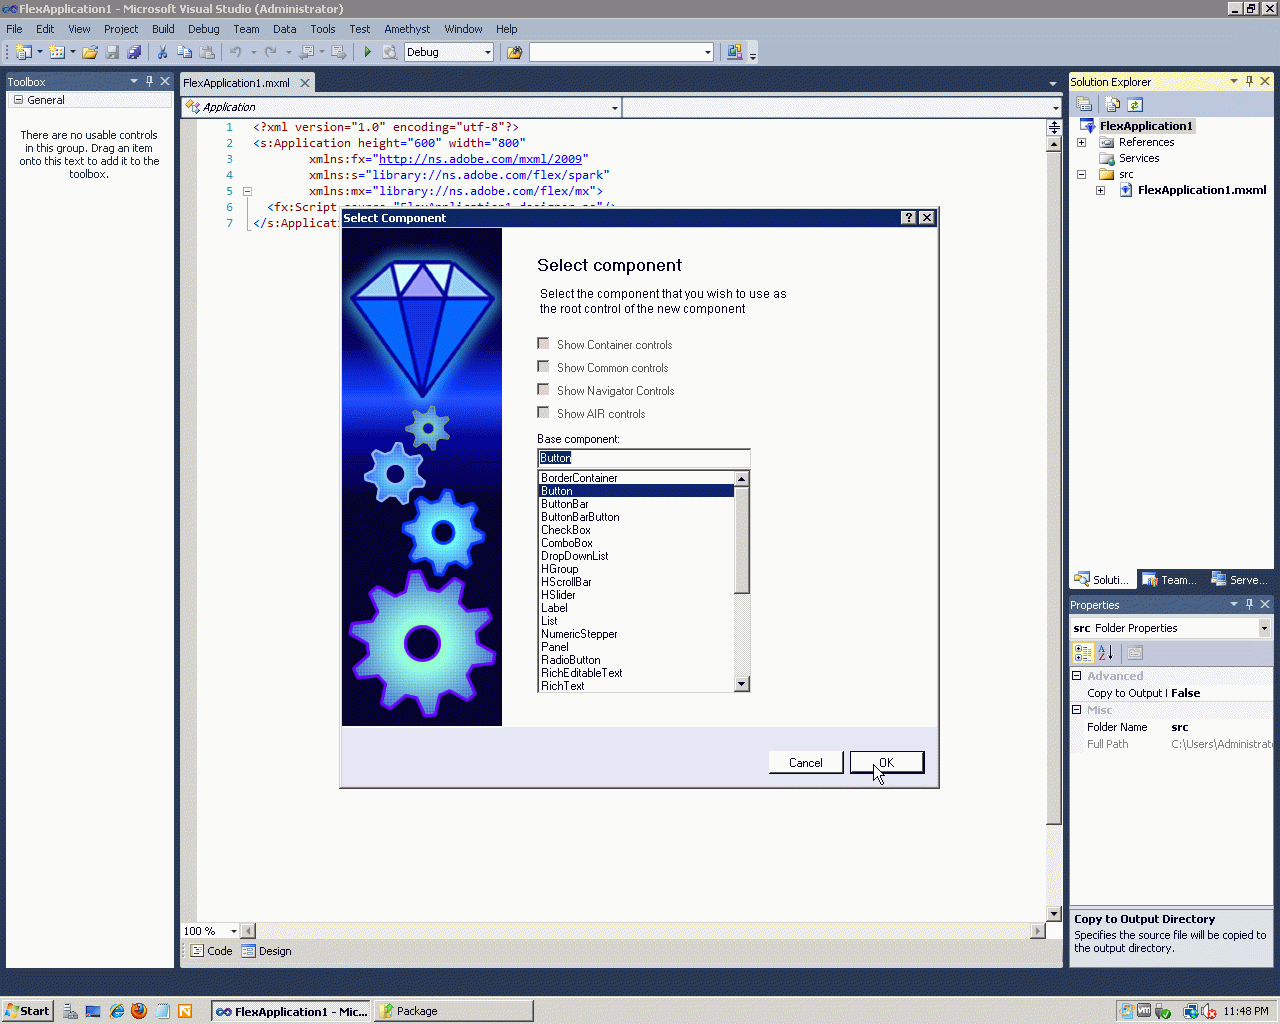Enable Show Navigator Controls checkbox
The image size is (1280, 1024).
(543, 390)
